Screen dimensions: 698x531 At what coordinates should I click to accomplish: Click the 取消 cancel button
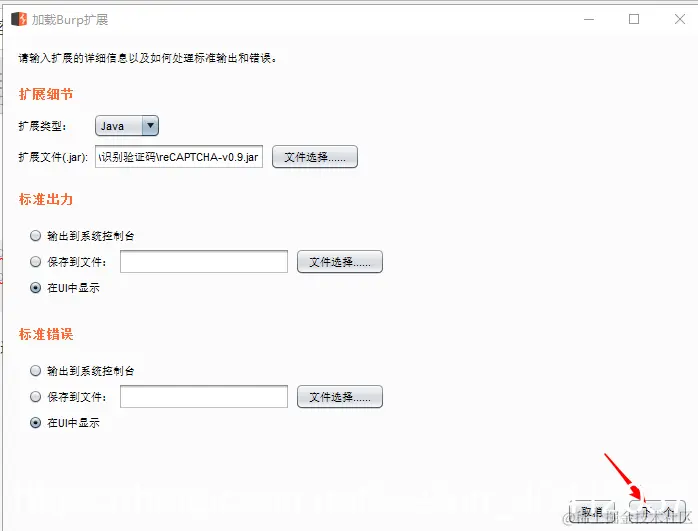[x=592, y=512]
